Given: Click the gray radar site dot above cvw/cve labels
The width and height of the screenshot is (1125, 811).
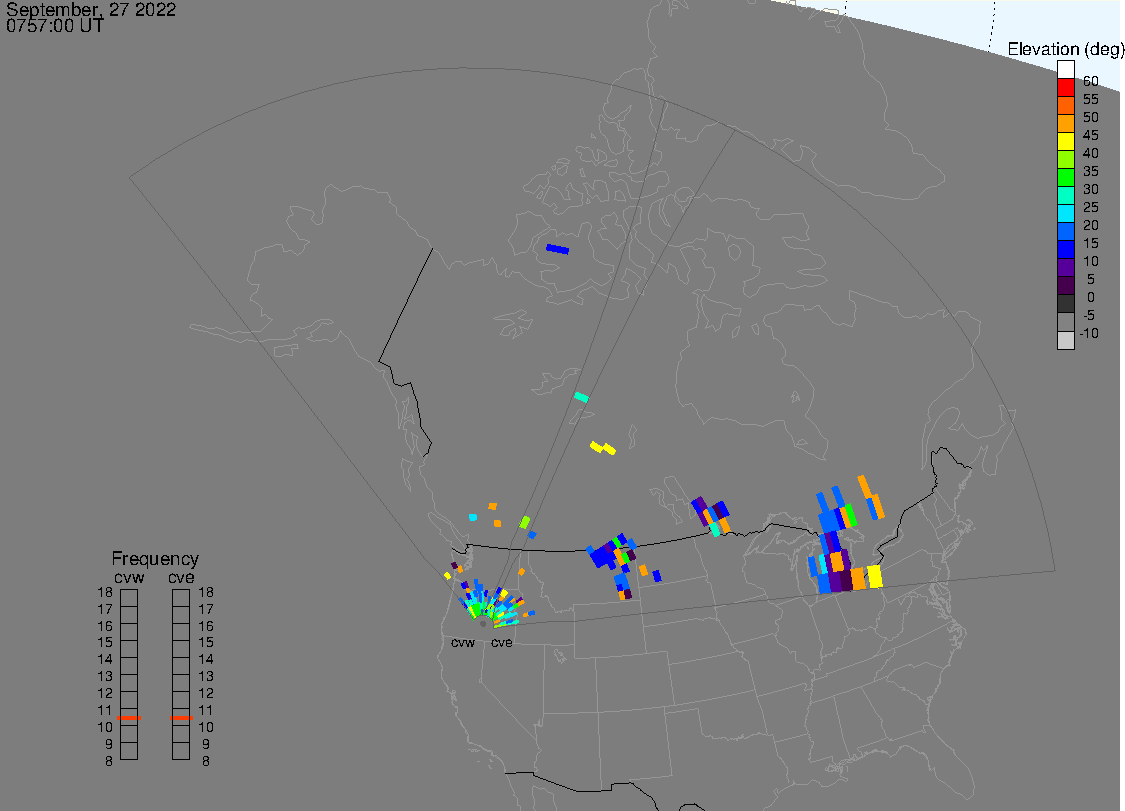Looking at the screenshot, I should (483, 624).
